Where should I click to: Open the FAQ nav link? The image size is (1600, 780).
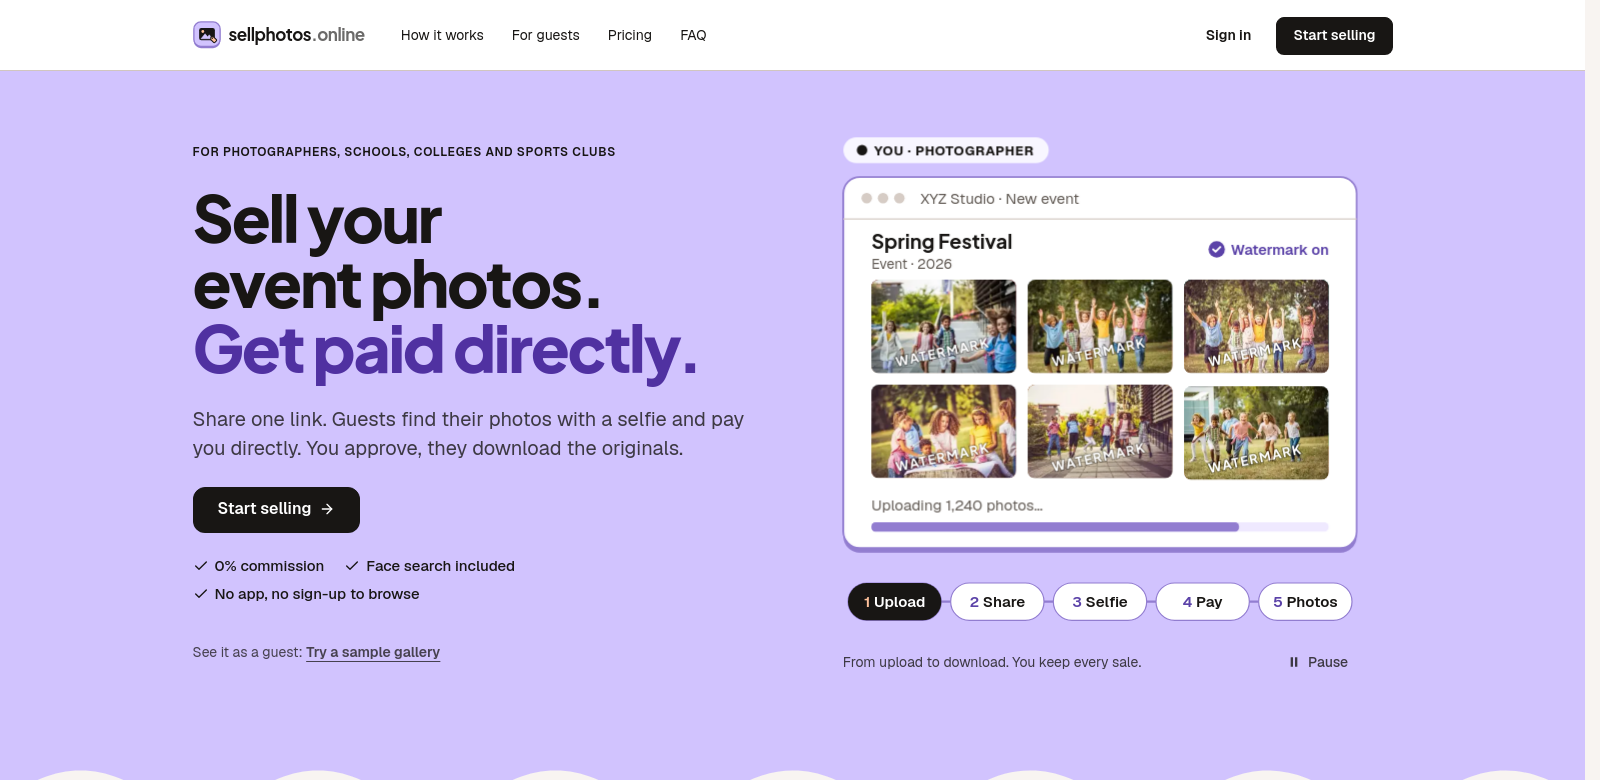pyautogui.click(x=693, y=35)
